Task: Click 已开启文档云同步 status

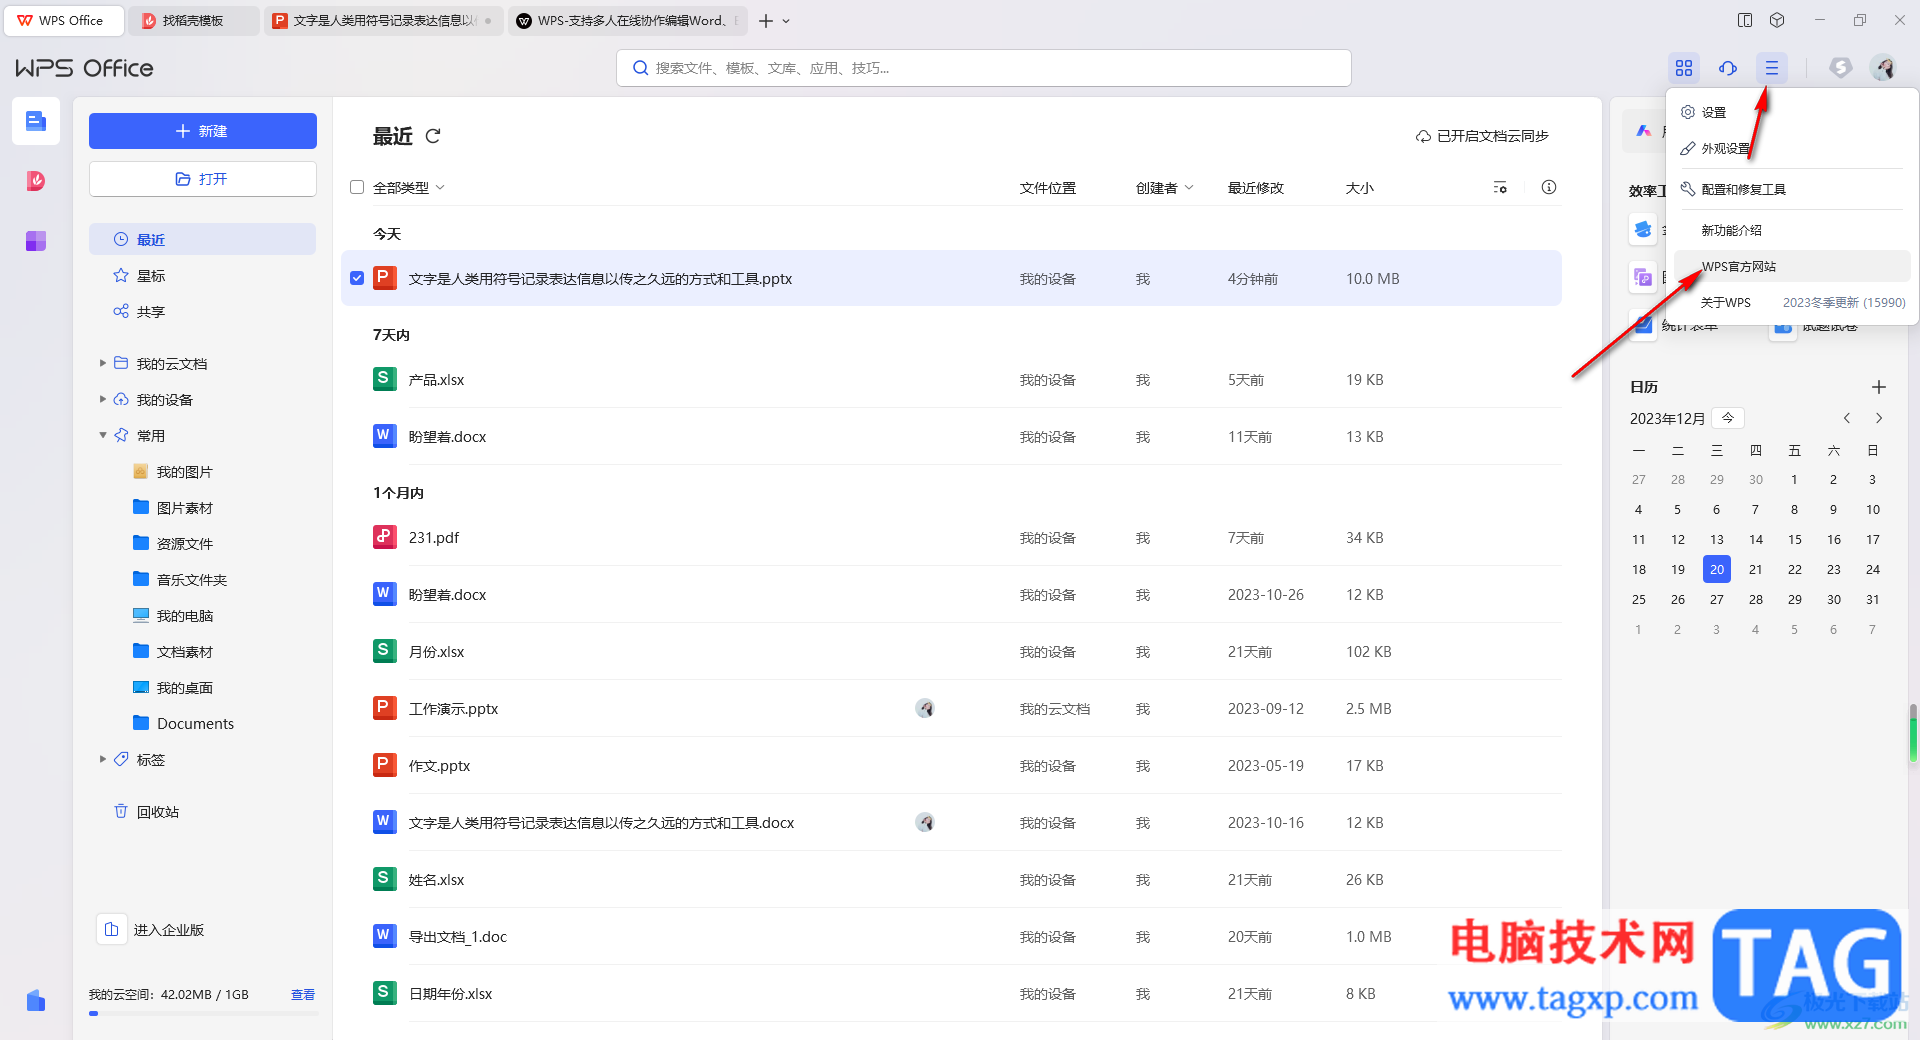Action: 1483,136
